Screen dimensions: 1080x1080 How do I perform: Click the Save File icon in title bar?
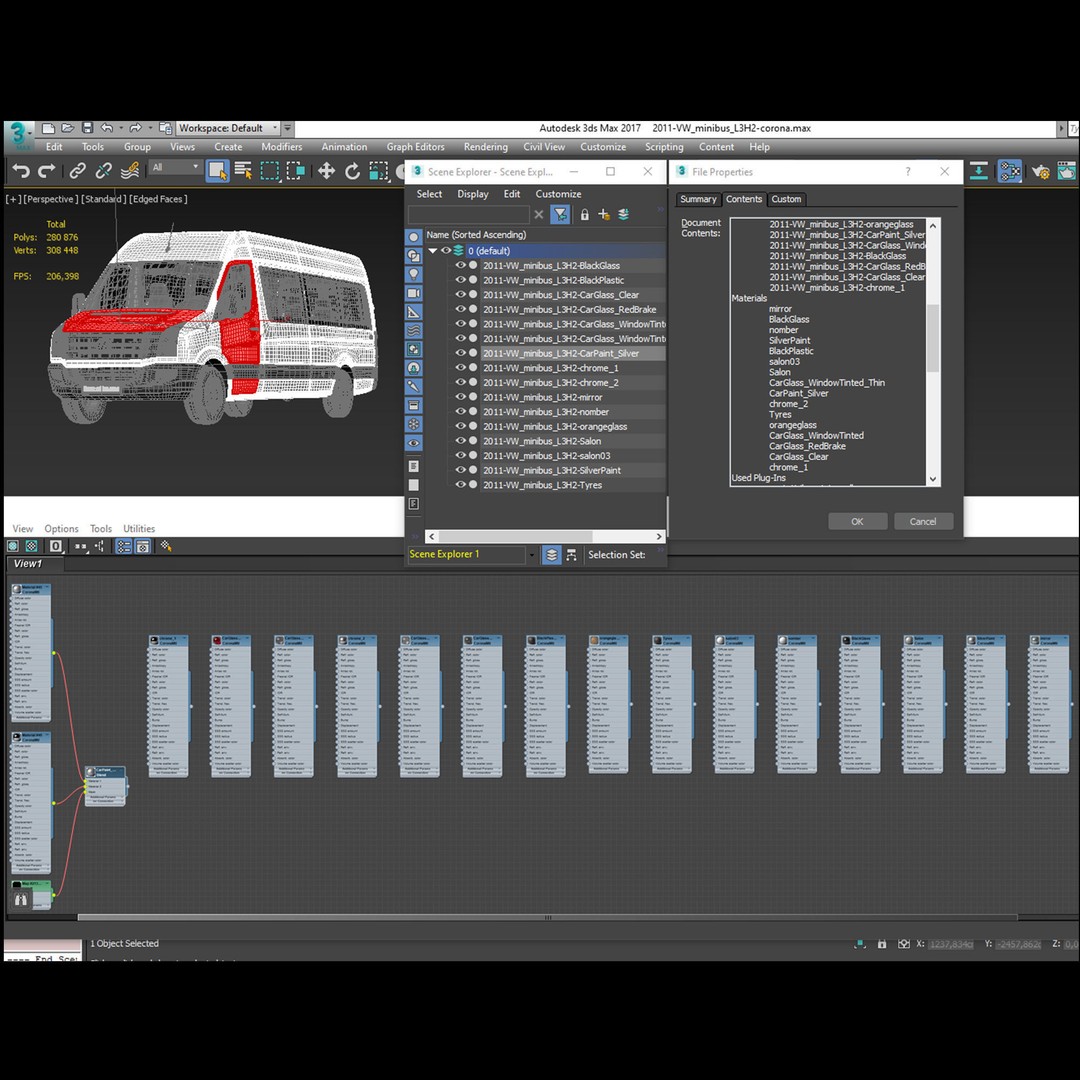pos(87,128)
